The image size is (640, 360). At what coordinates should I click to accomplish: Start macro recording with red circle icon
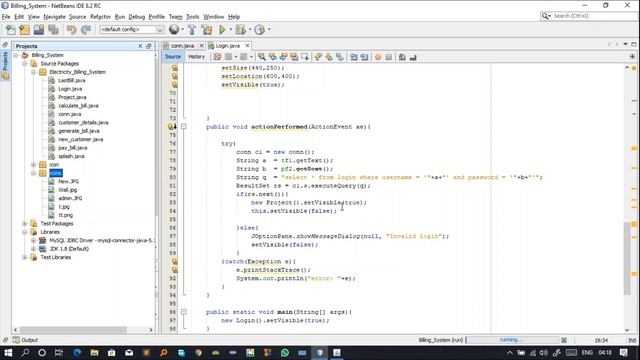click(x=378, y=57)
